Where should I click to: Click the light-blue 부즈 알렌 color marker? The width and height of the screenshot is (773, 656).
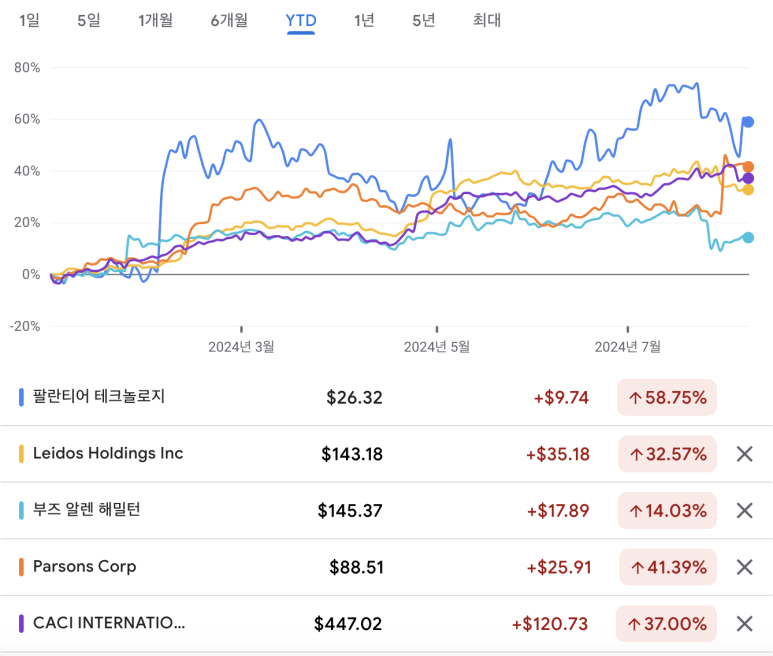click(x=21, y=511)
